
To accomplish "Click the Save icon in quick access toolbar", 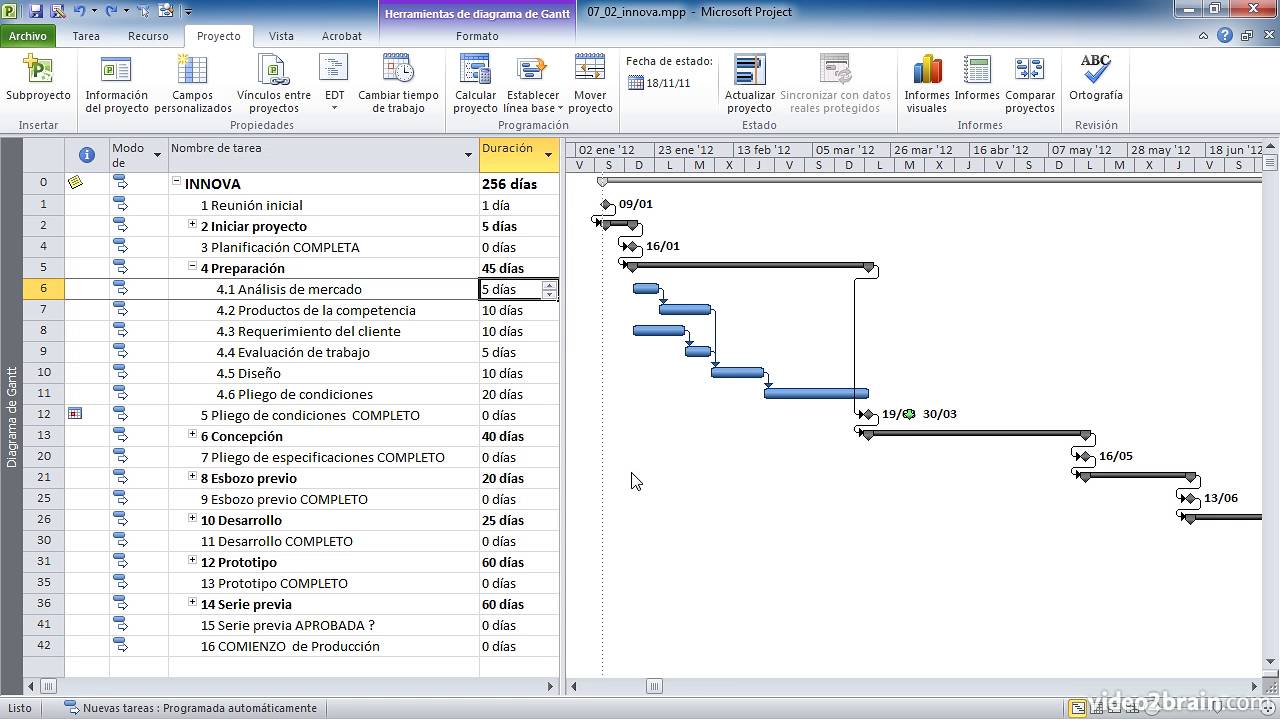I will (35, 10).
